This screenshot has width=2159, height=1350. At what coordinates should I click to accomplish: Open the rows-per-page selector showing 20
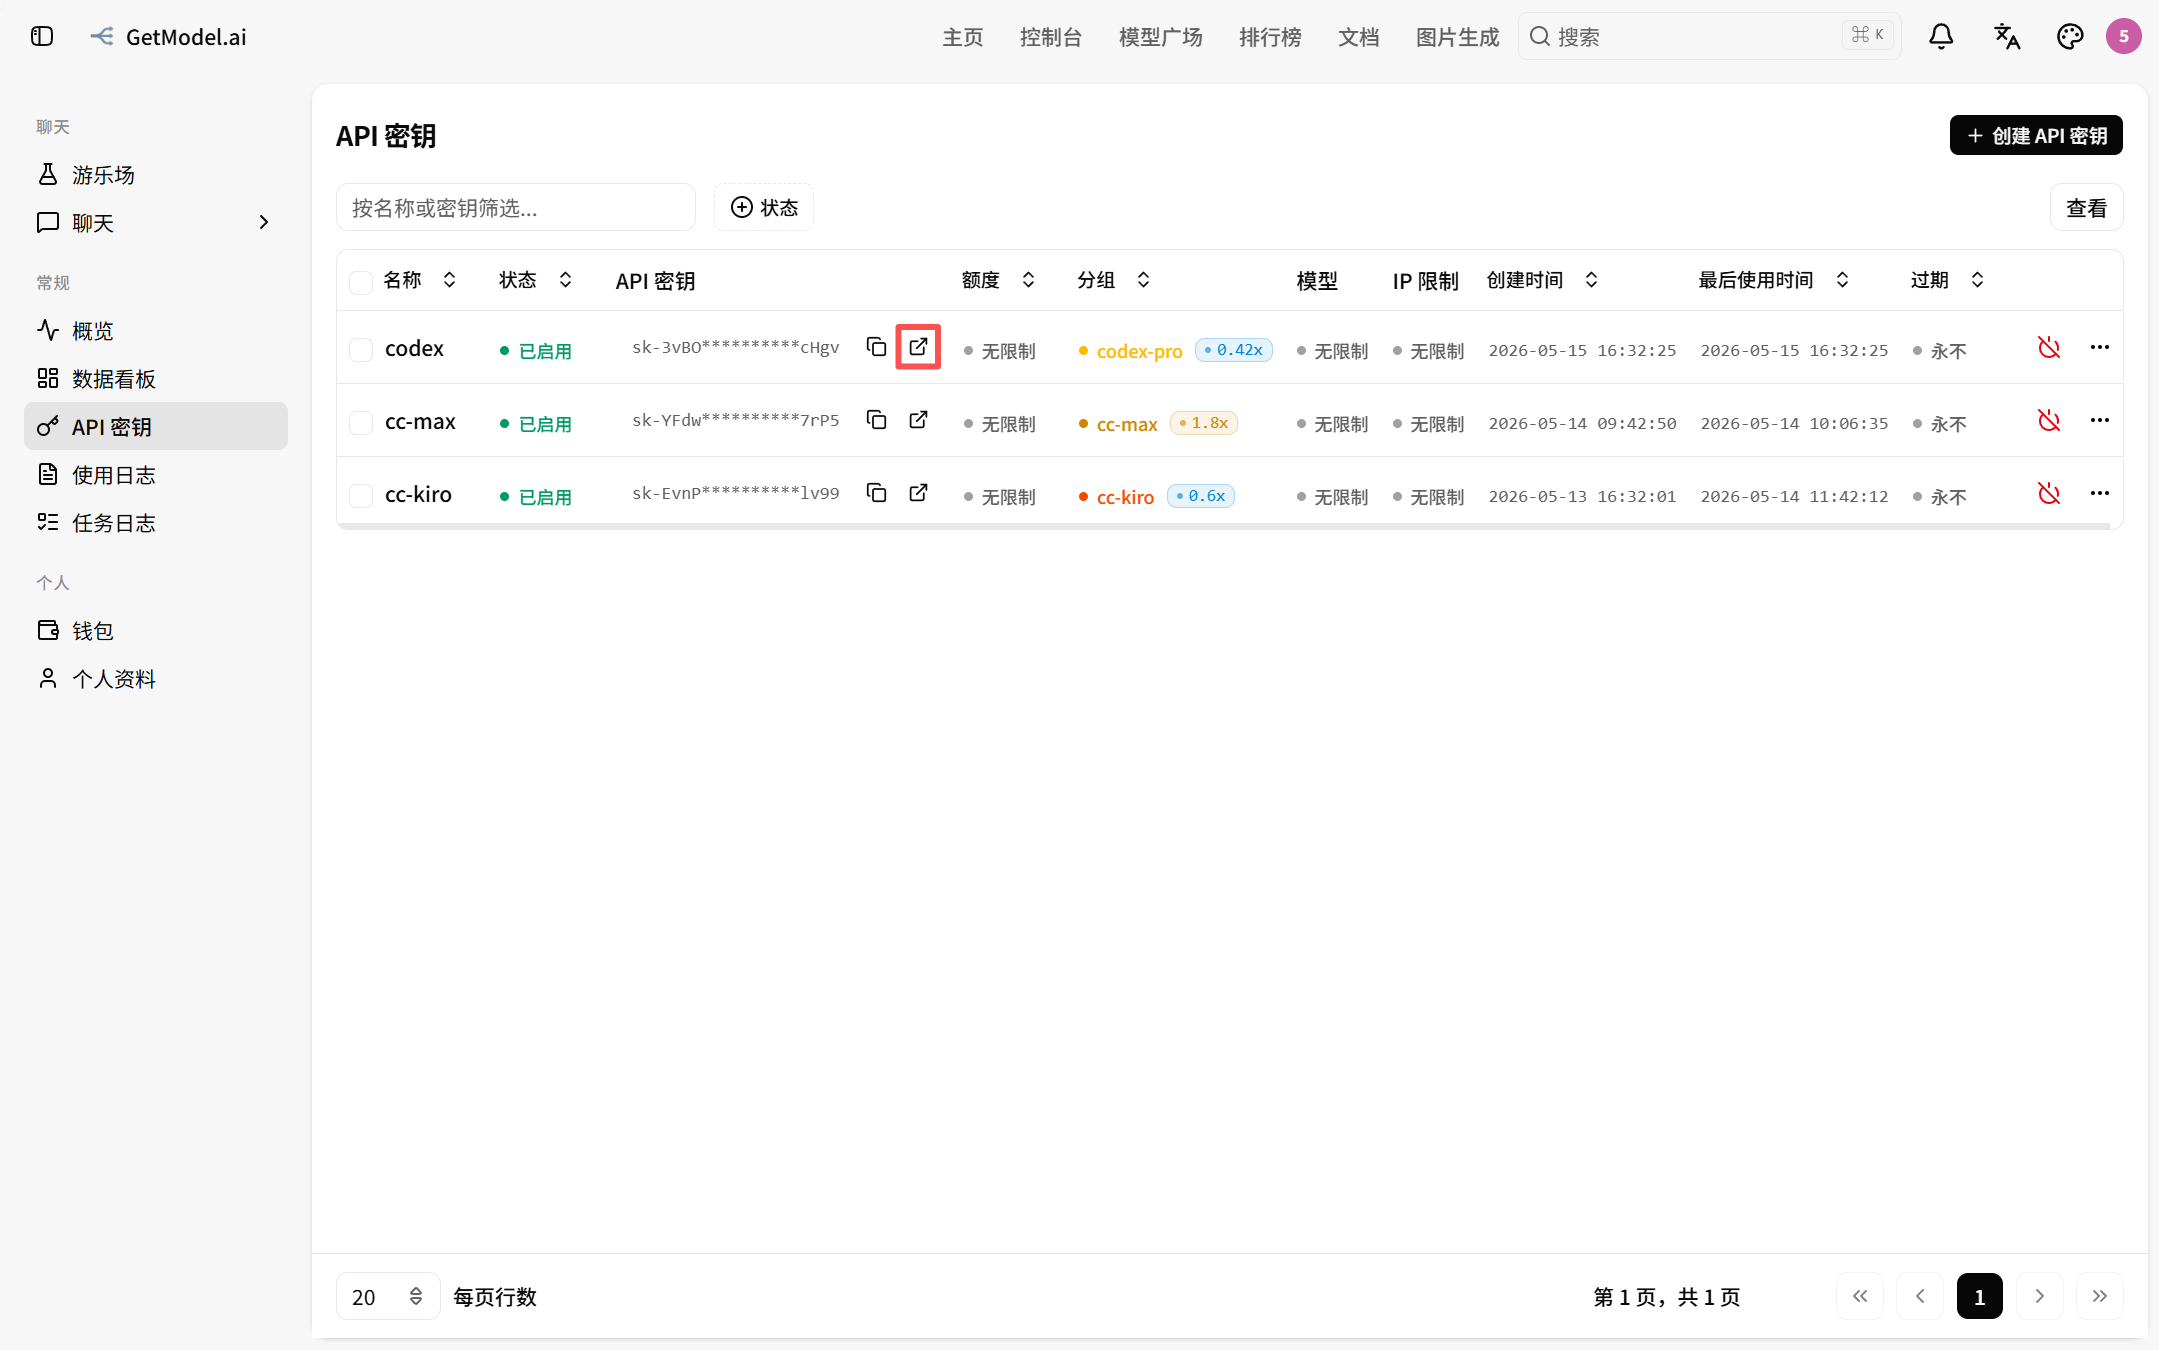point(388,1297)
